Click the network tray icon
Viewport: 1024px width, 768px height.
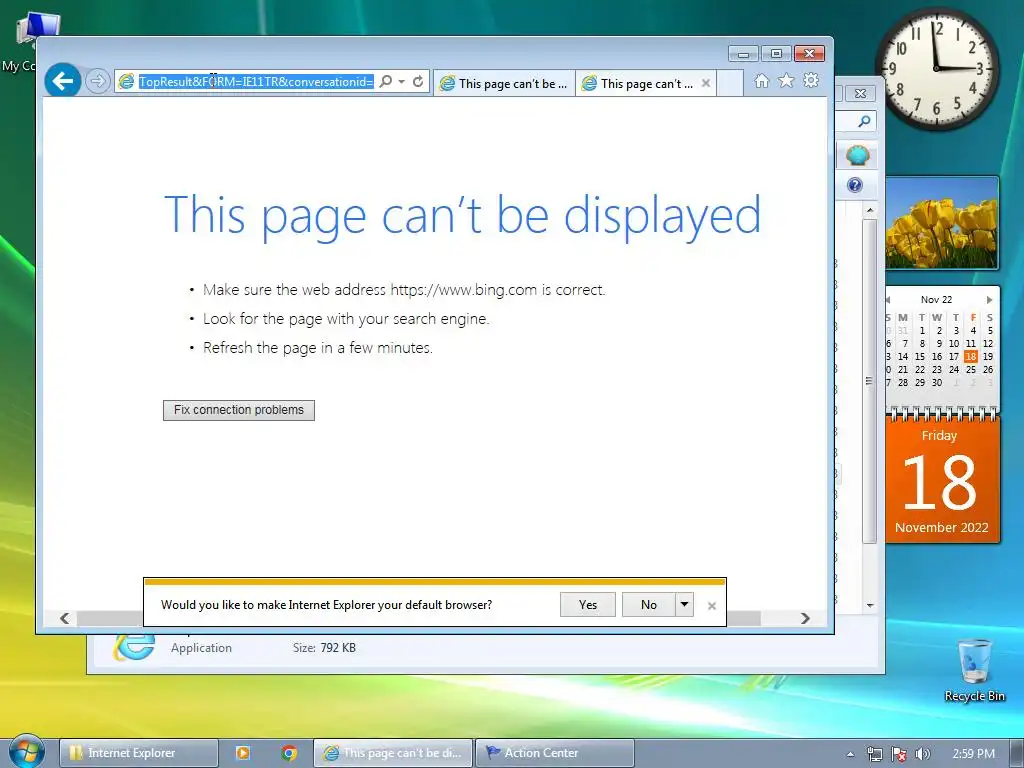pos(874,754)
